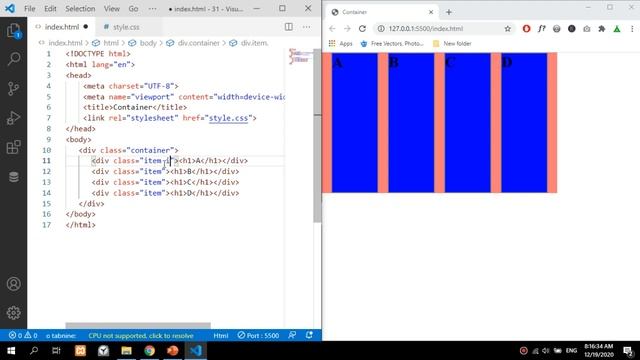This screenshot has width=640, height=360.
Task: Click the Chrome address bar URL
Action: click(x=426, y=29)
